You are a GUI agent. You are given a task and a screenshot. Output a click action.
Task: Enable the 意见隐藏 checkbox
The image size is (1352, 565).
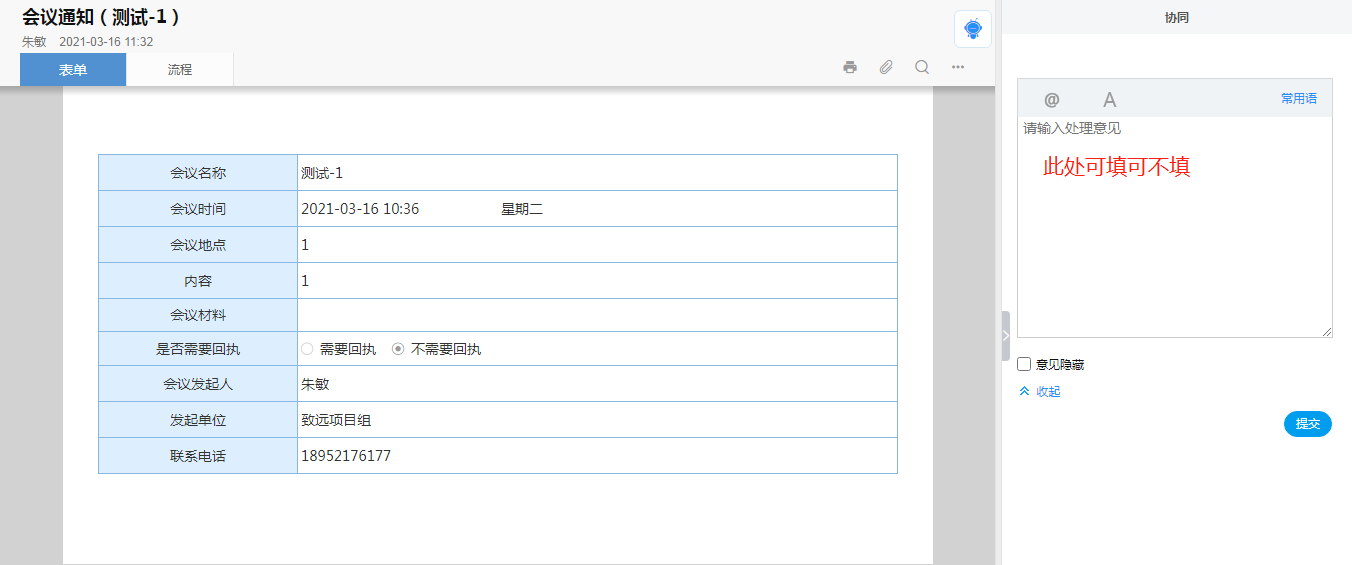[1024, 364]
